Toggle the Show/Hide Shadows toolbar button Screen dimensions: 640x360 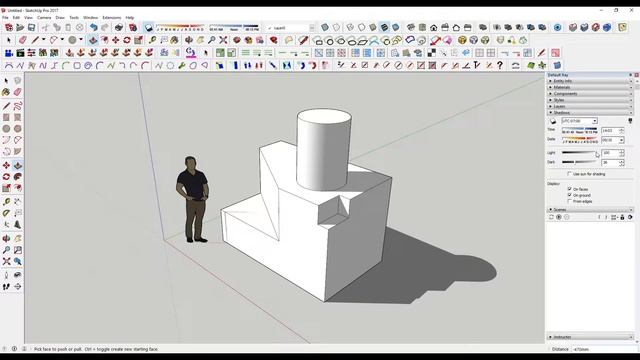click(149, 27)
